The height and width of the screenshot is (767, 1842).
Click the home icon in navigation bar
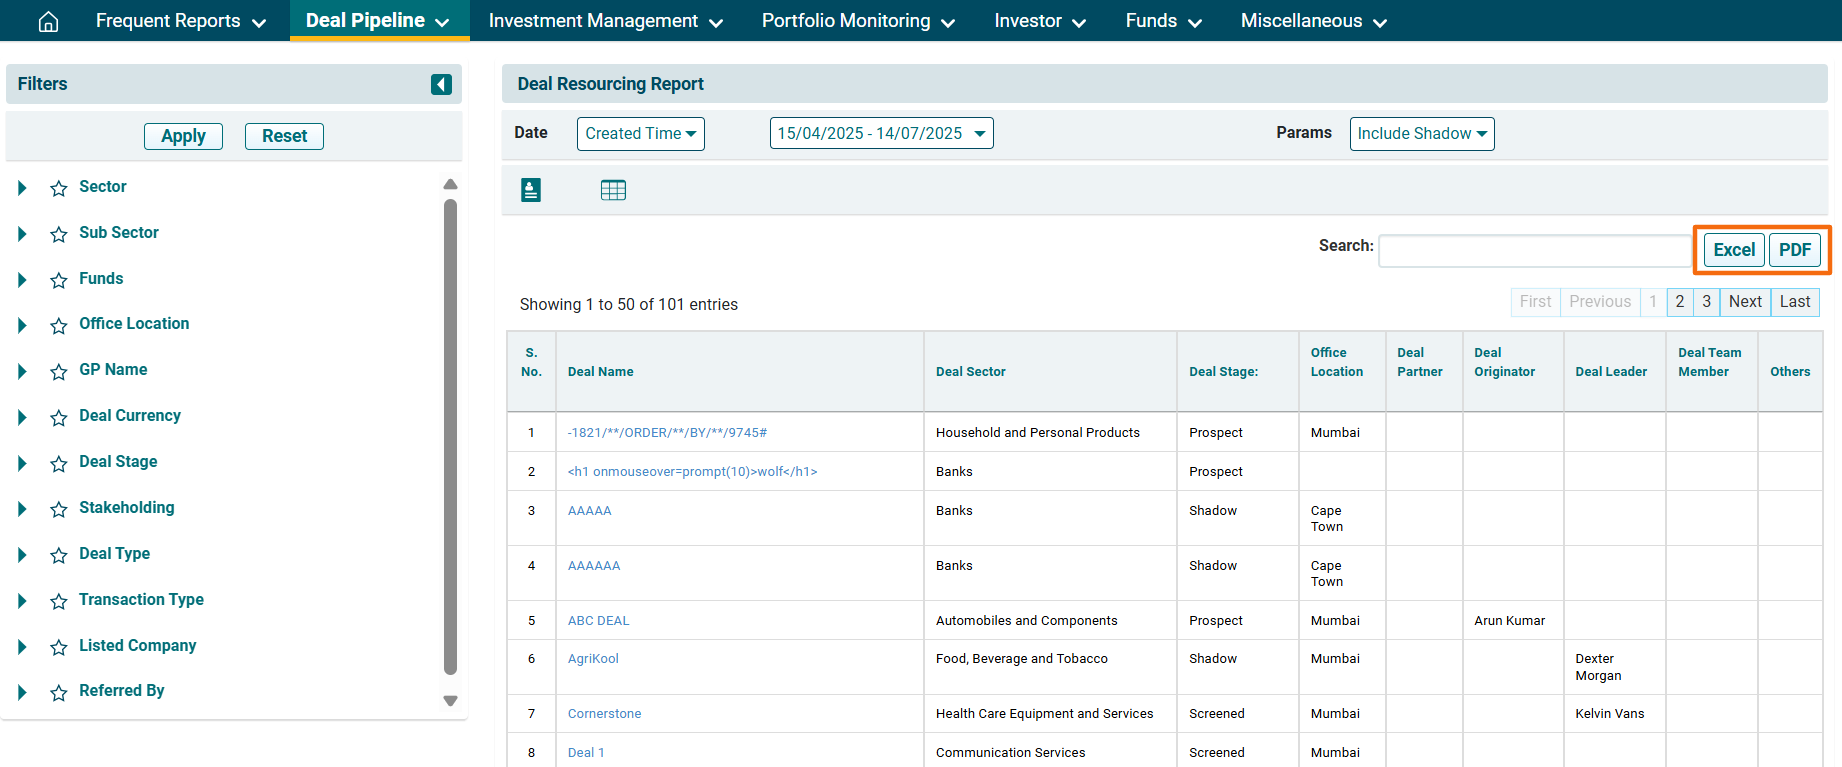tap(48, 21)
